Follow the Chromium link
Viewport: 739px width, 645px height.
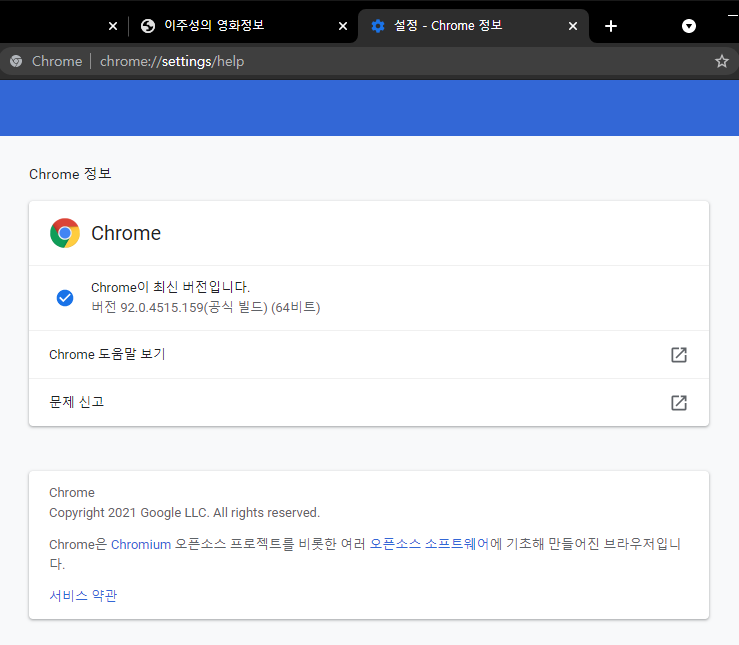coord(141,544)
